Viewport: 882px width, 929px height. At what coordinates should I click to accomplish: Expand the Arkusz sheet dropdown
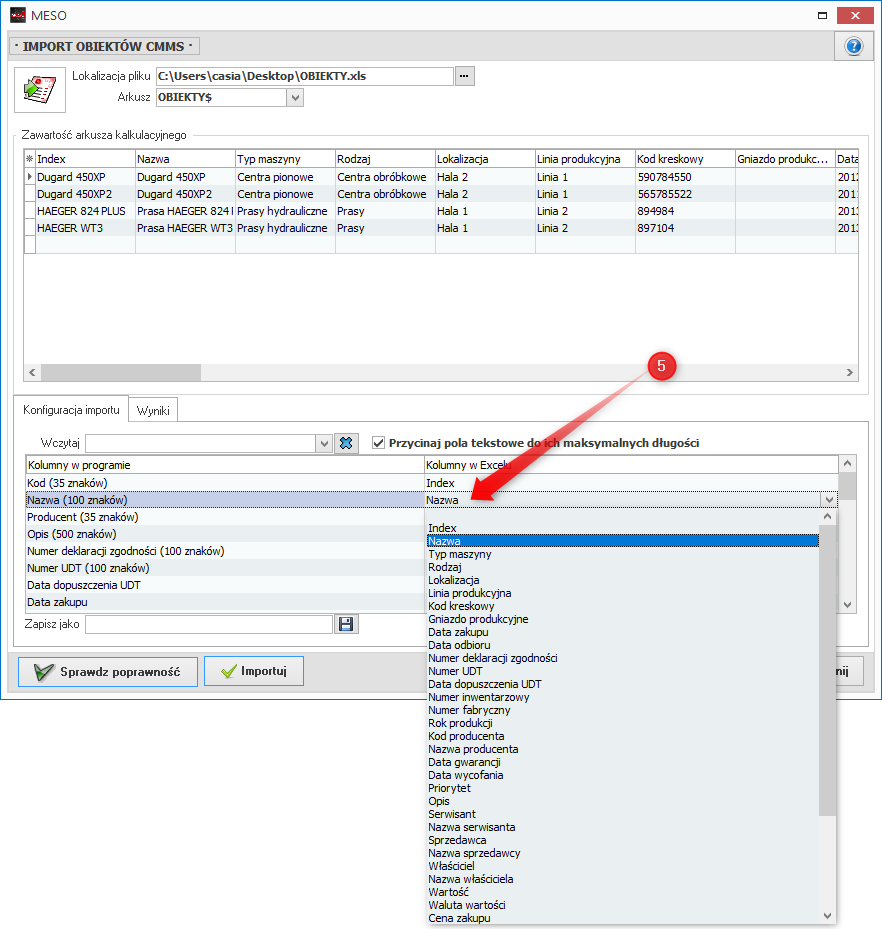(x=294, y=97)
